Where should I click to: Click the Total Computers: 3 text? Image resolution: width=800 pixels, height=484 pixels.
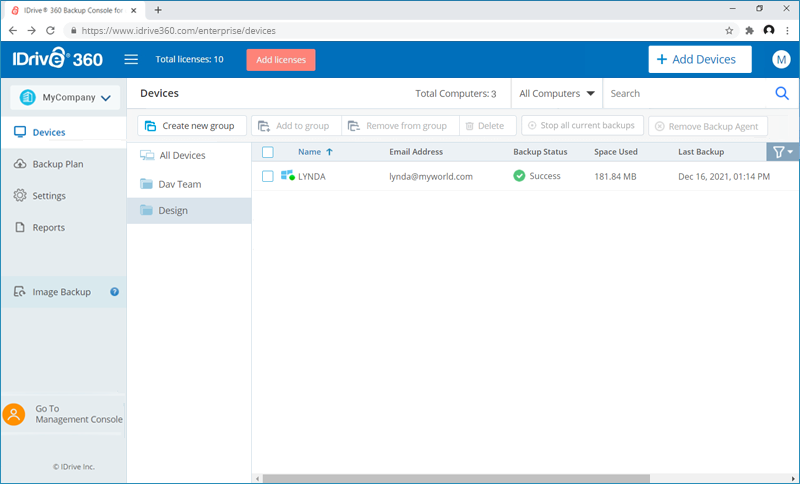pos(456,93)
